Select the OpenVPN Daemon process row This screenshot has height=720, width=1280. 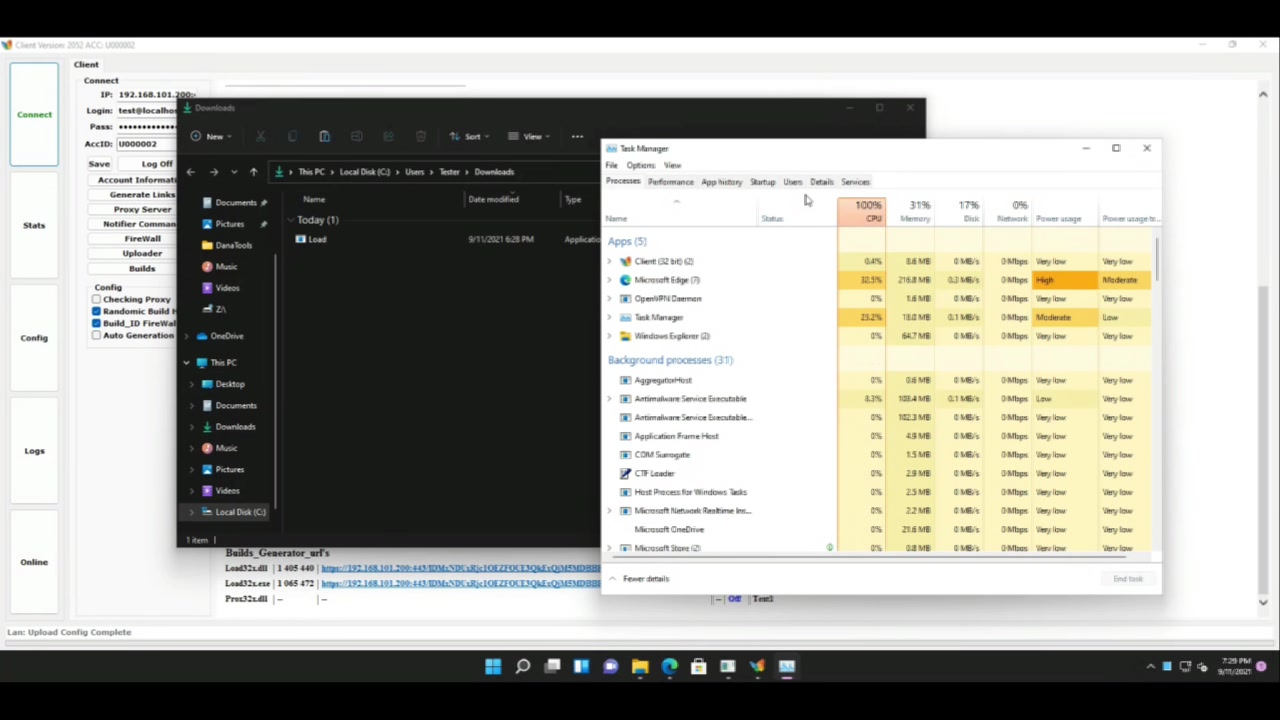(879, 298)
